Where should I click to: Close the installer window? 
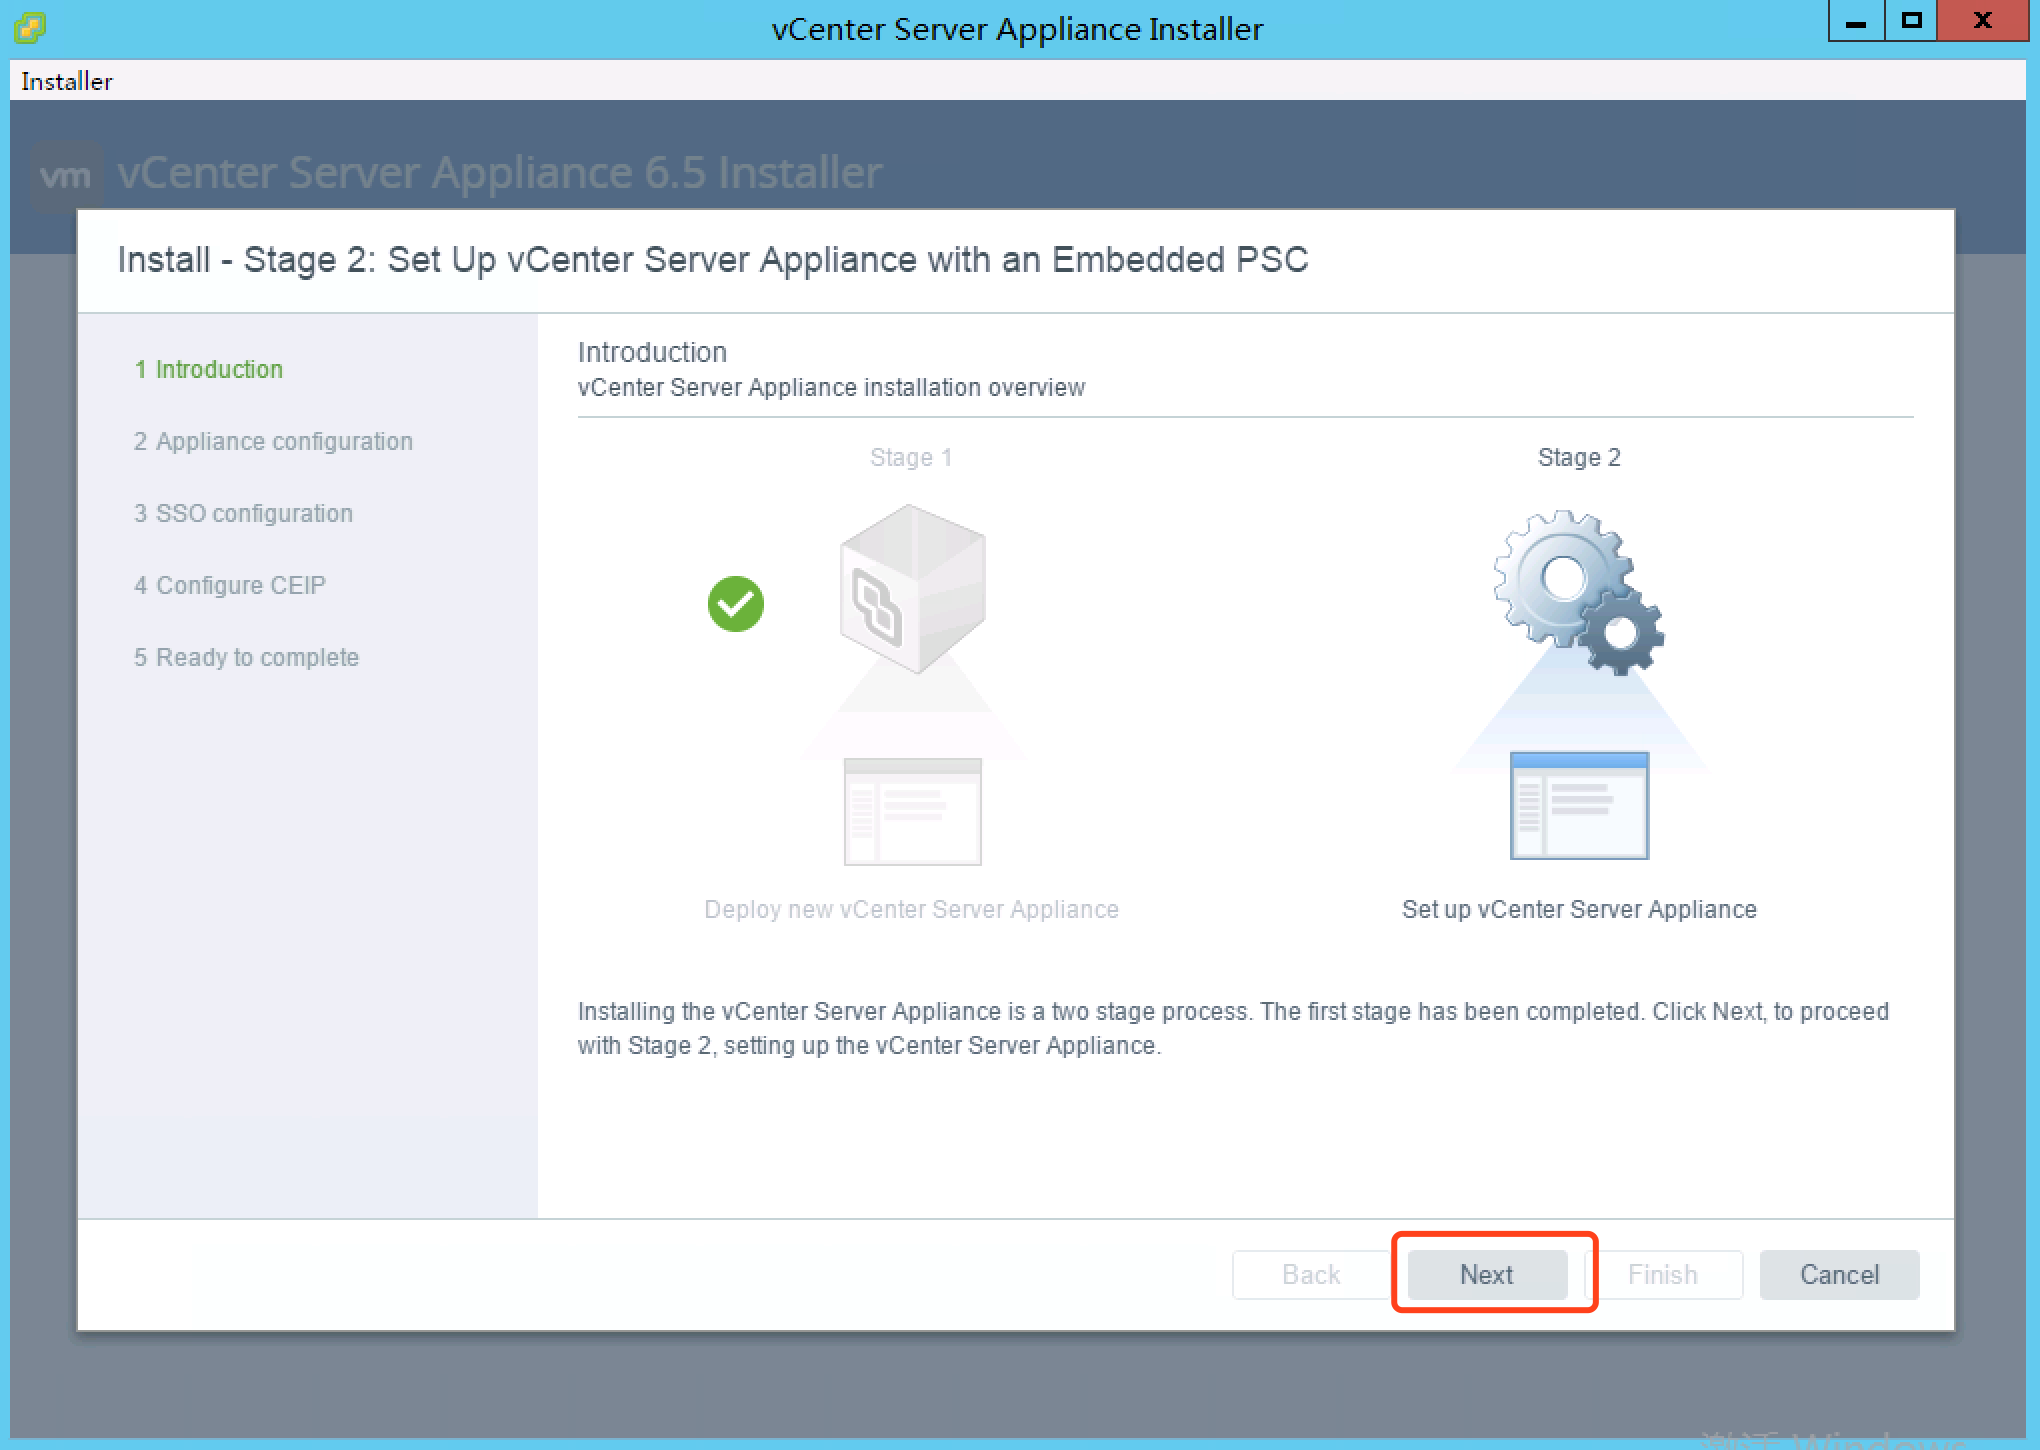pyautogui.click(x=1982, y=21)
